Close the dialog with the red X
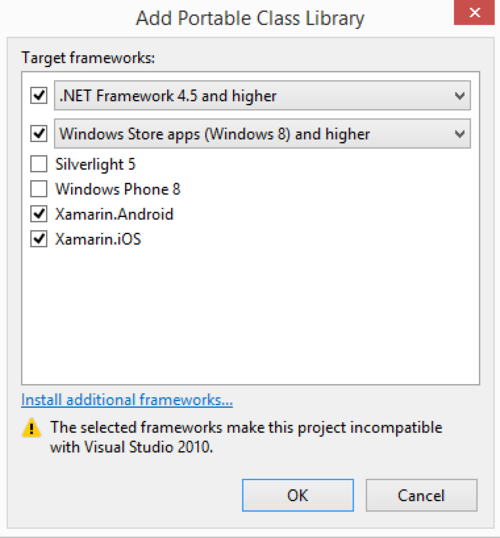 click(x=474, y=13)
